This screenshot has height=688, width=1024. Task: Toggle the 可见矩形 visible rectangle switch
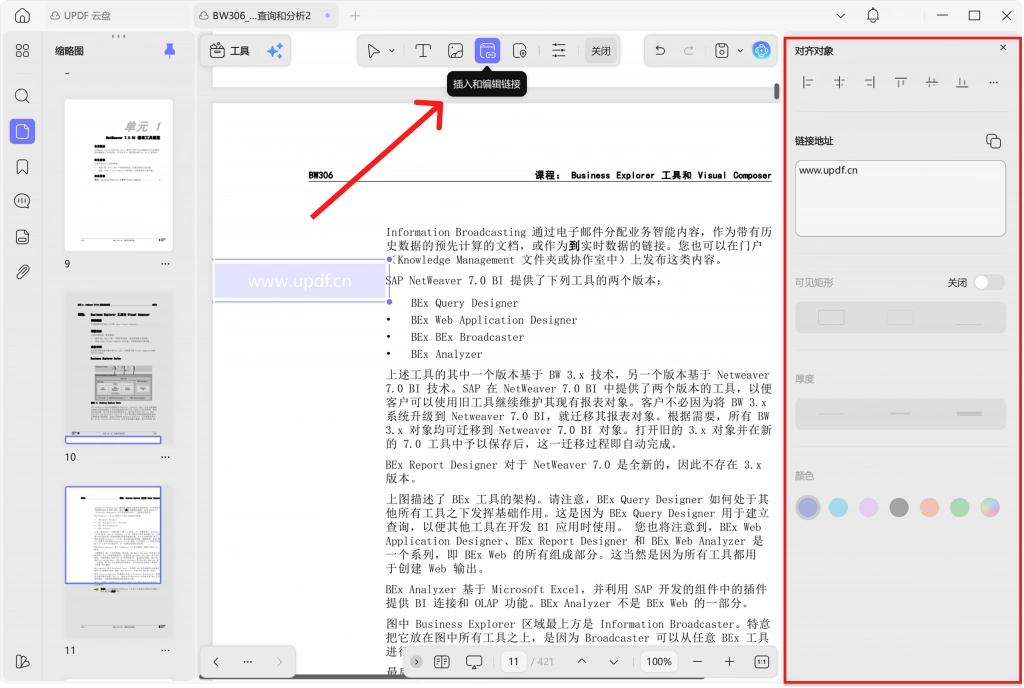988,282
